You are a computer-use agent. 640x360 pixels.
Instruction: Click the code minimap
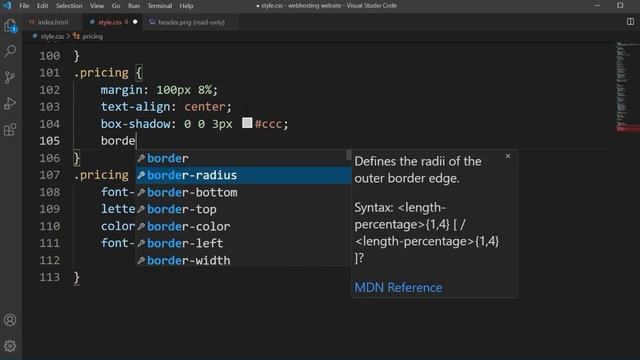coord(627,87)
